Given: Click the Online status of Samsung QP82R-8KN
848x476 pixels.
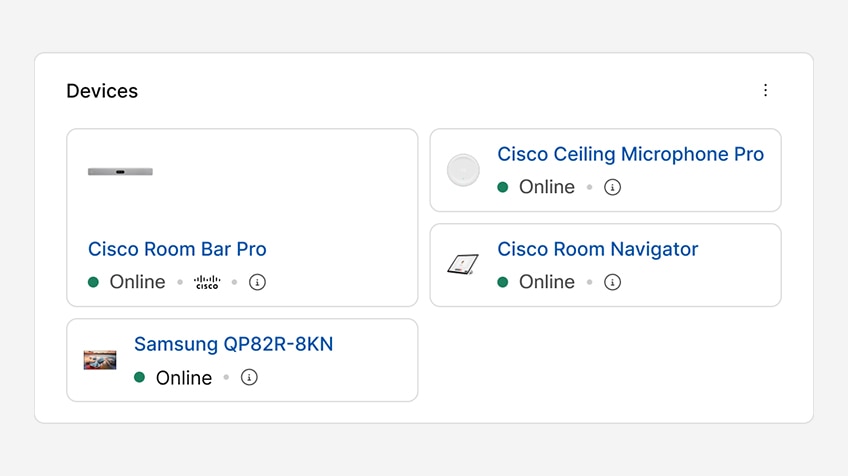Looking at the screenshot, I should point(184,378).
